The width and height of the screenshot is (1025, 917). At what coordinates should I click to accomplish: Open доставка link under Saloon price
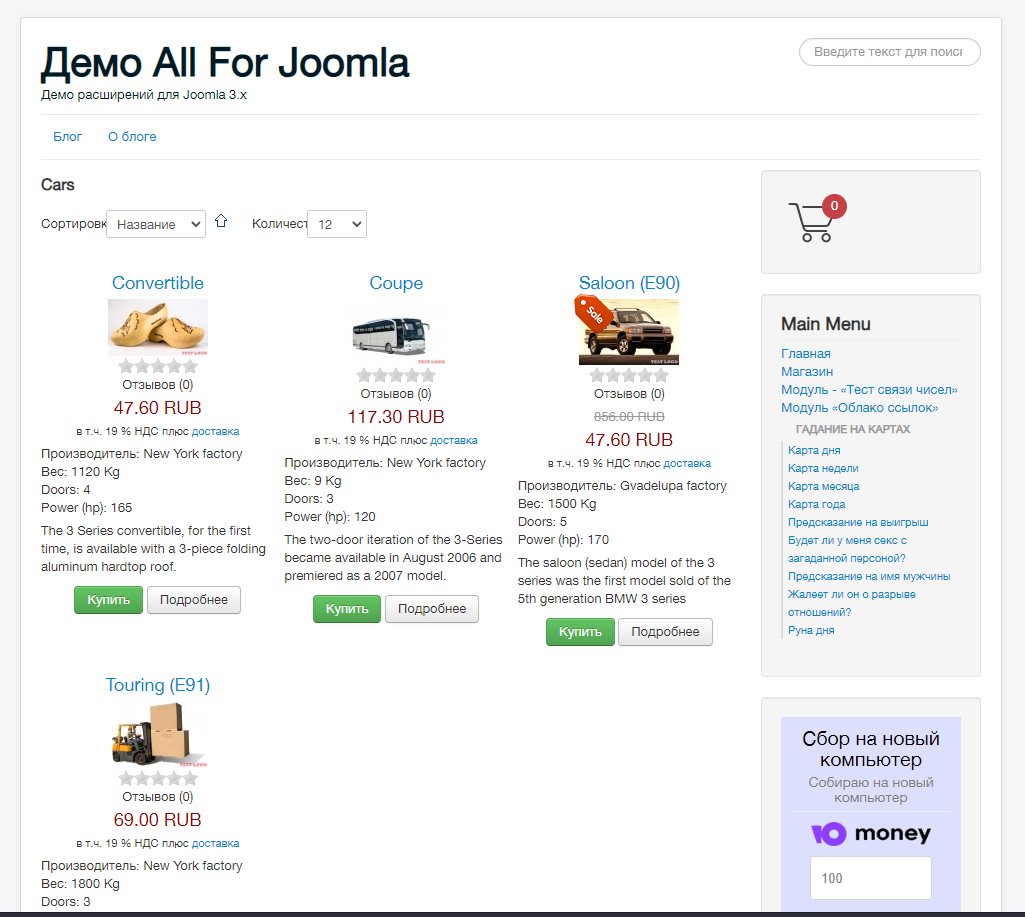[687, 463]
